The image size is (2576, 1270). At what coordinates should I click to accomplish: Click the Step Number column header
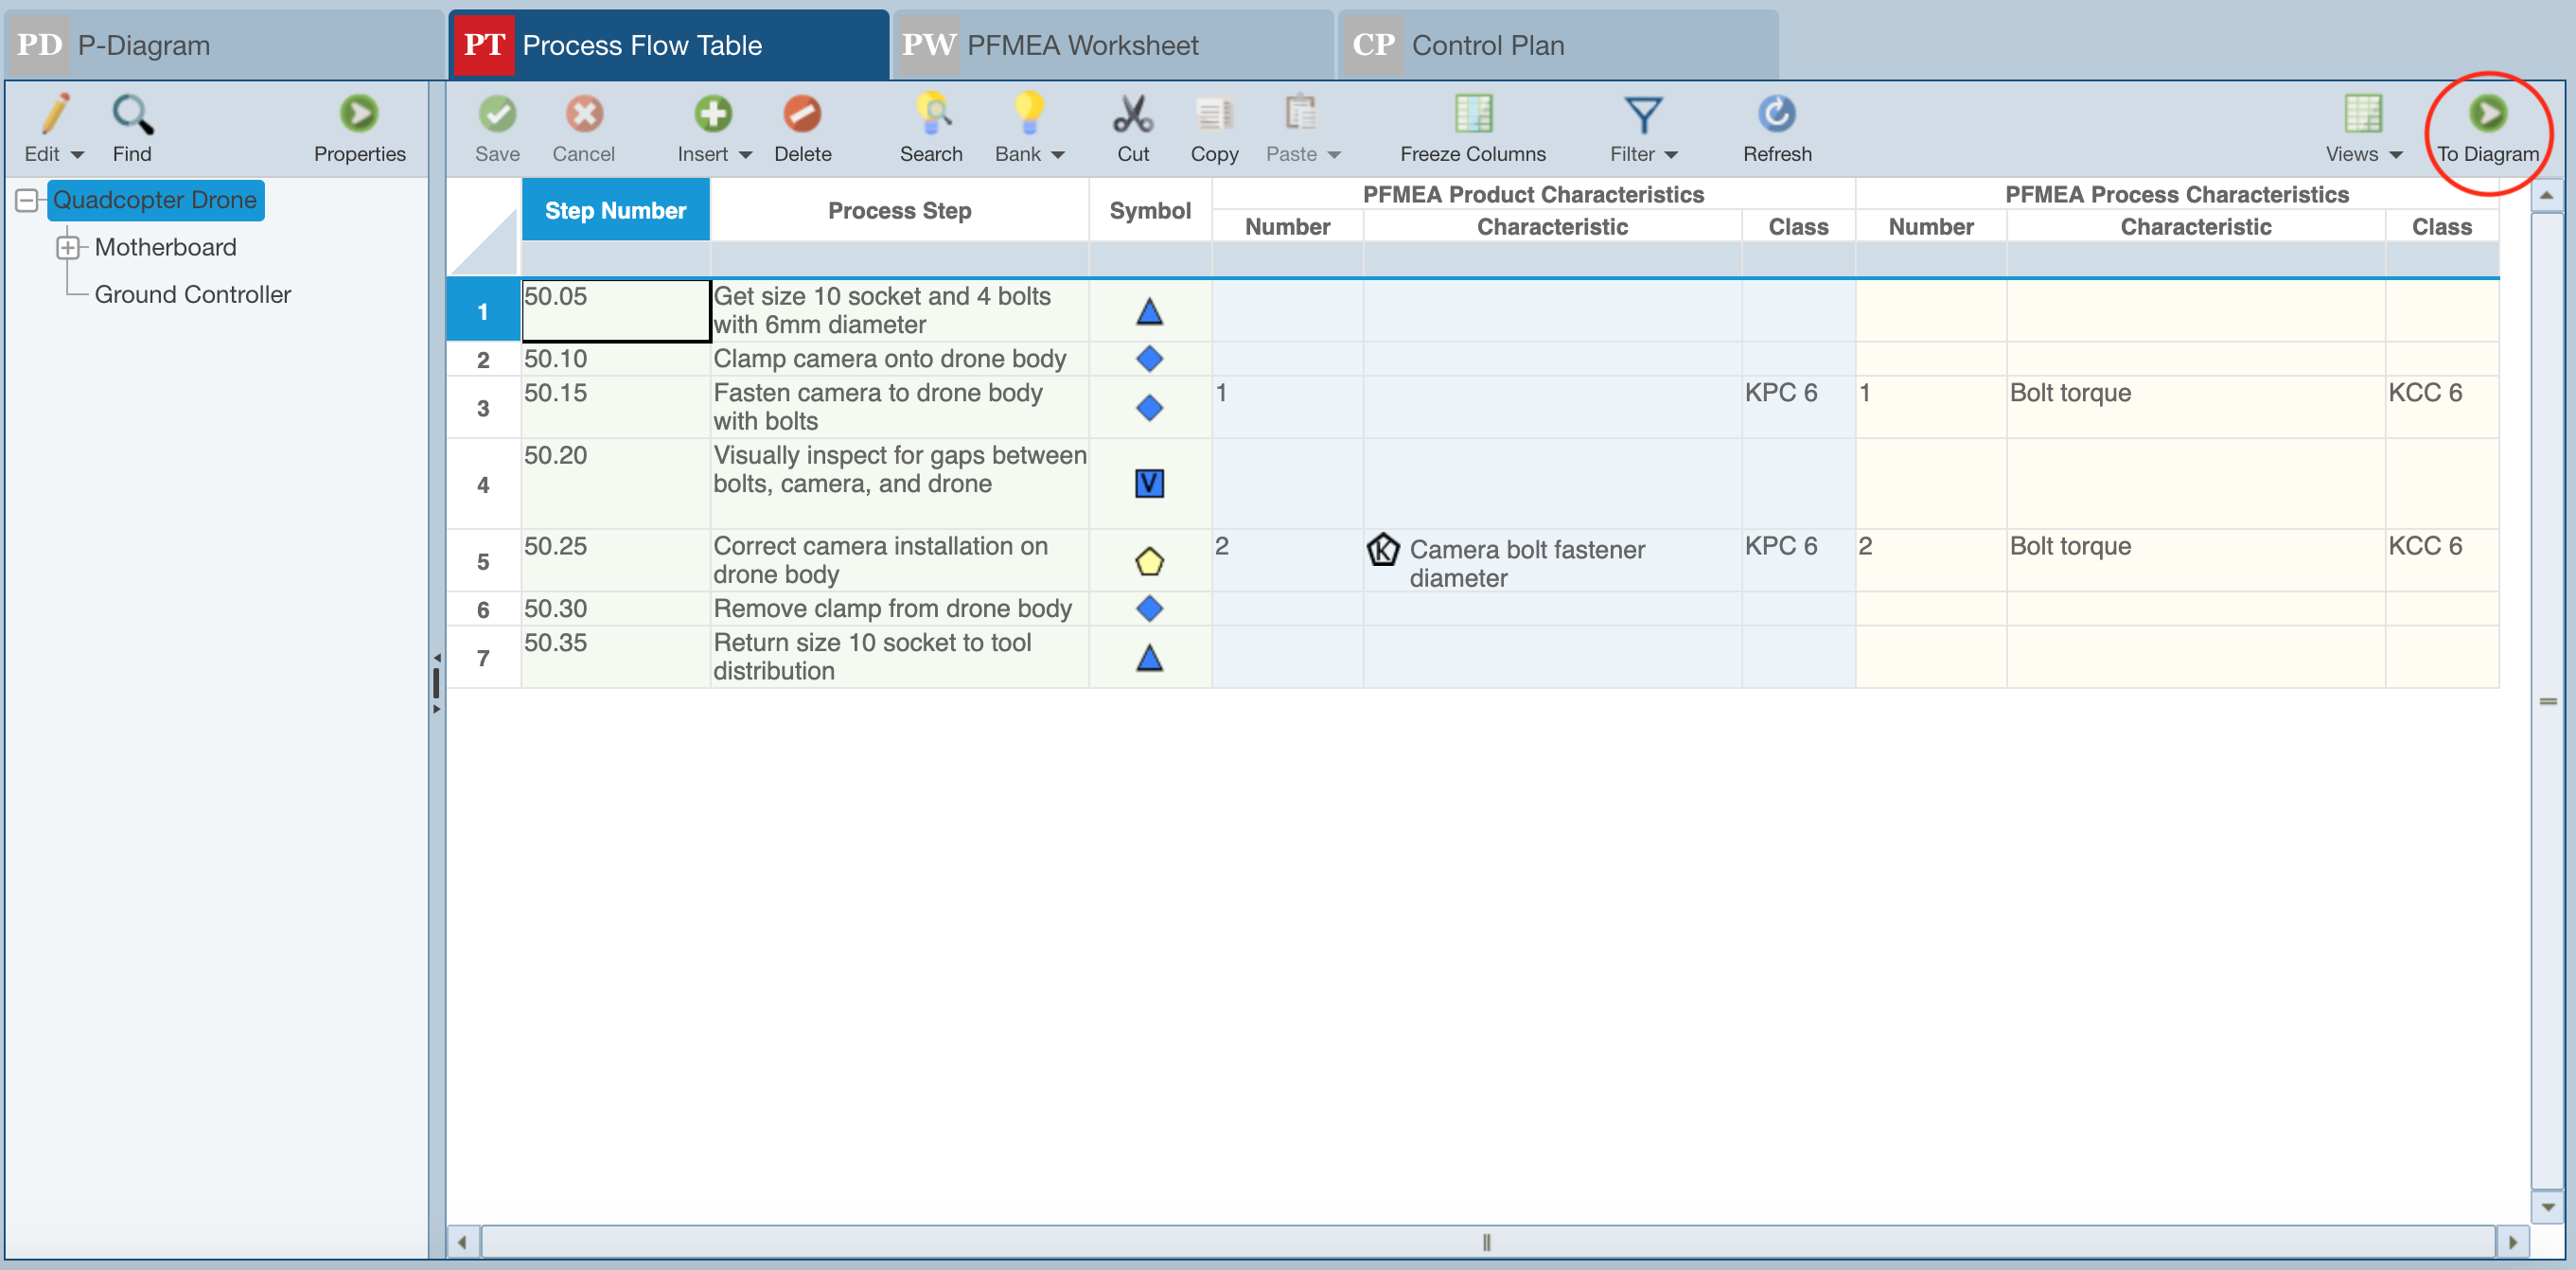click(x=615, y=211)
